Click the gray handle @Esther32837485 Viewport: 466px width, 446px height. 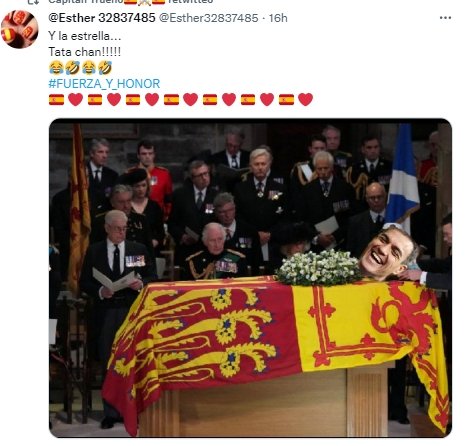[208, 18]
